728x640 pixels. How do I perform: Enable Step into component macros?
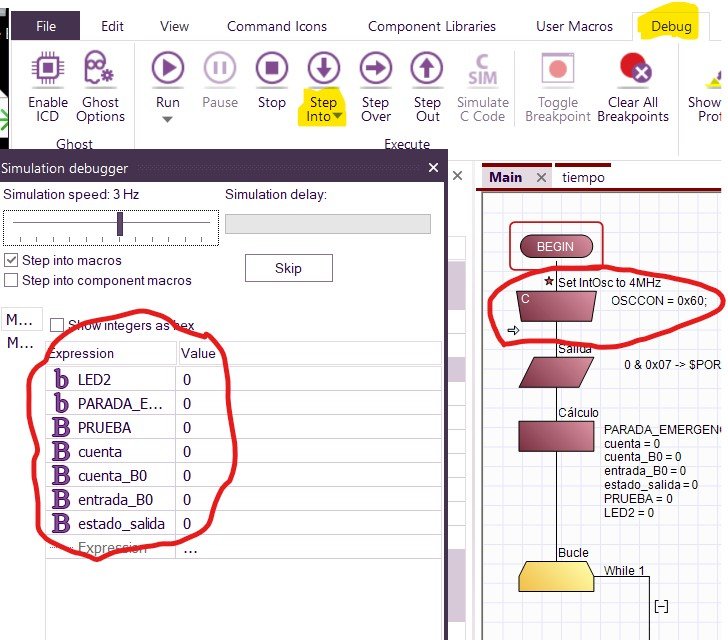(x=11, y=280)
